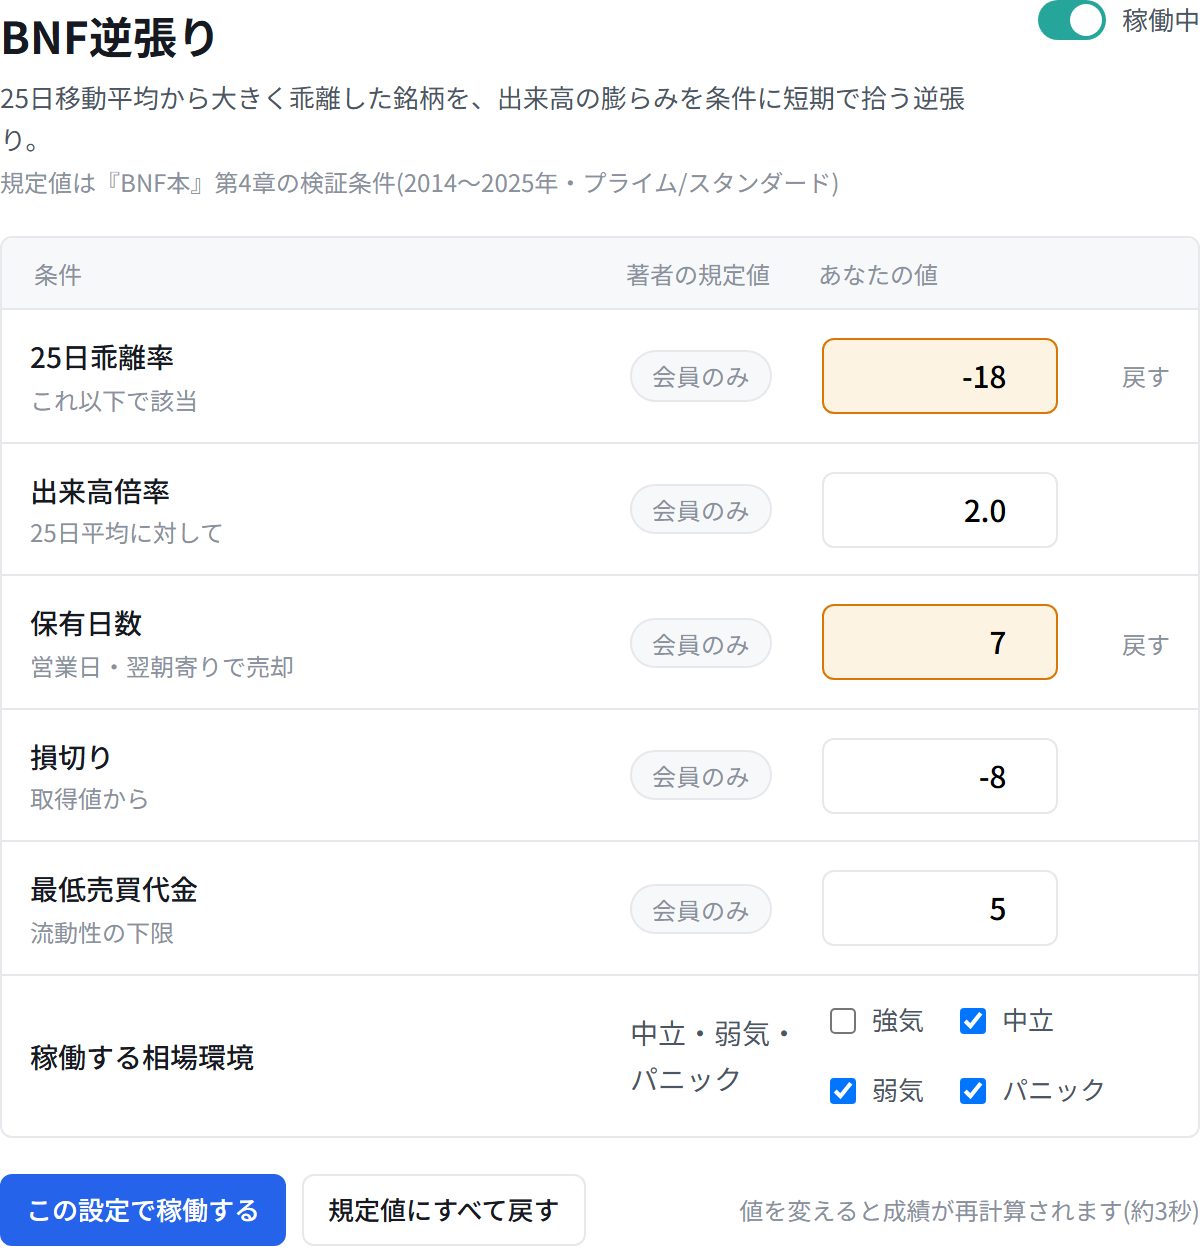Click the 保有日数 condition label
1200x1248 pixels.
click(86, 624)
